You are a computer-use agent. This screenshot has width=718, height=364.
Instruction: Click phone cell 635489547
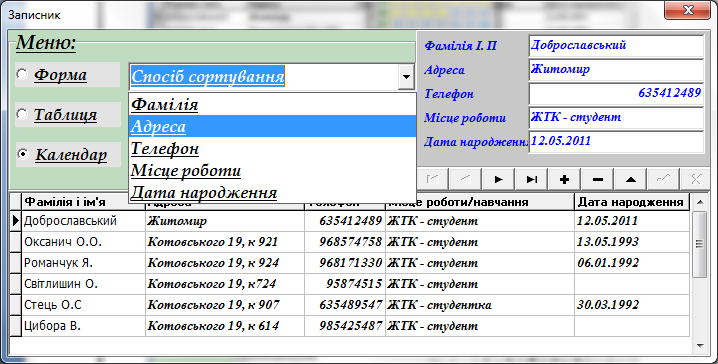click(x=345, y=305)
